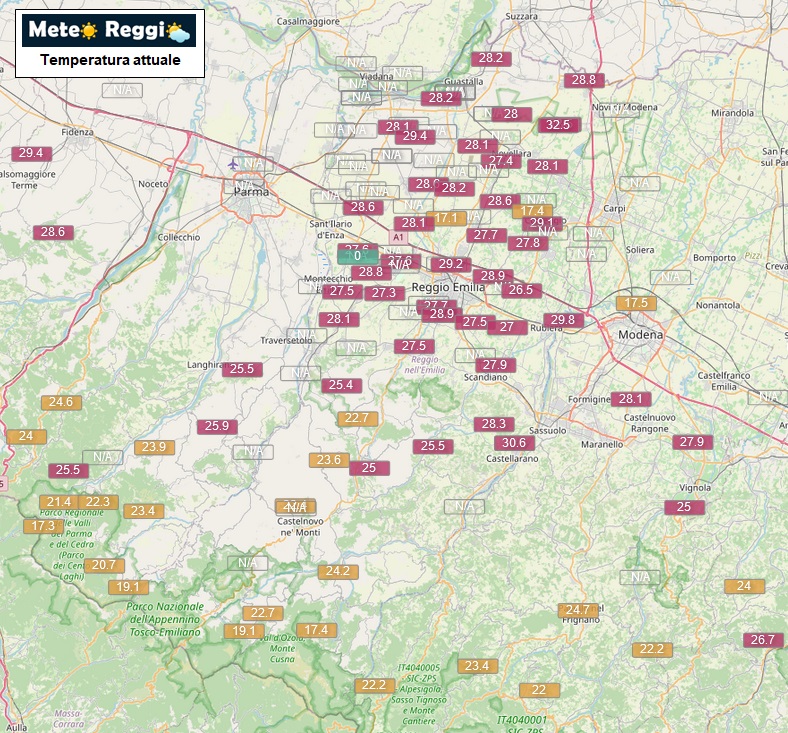Click the orange 17.1 station marker

pos(446,218)
